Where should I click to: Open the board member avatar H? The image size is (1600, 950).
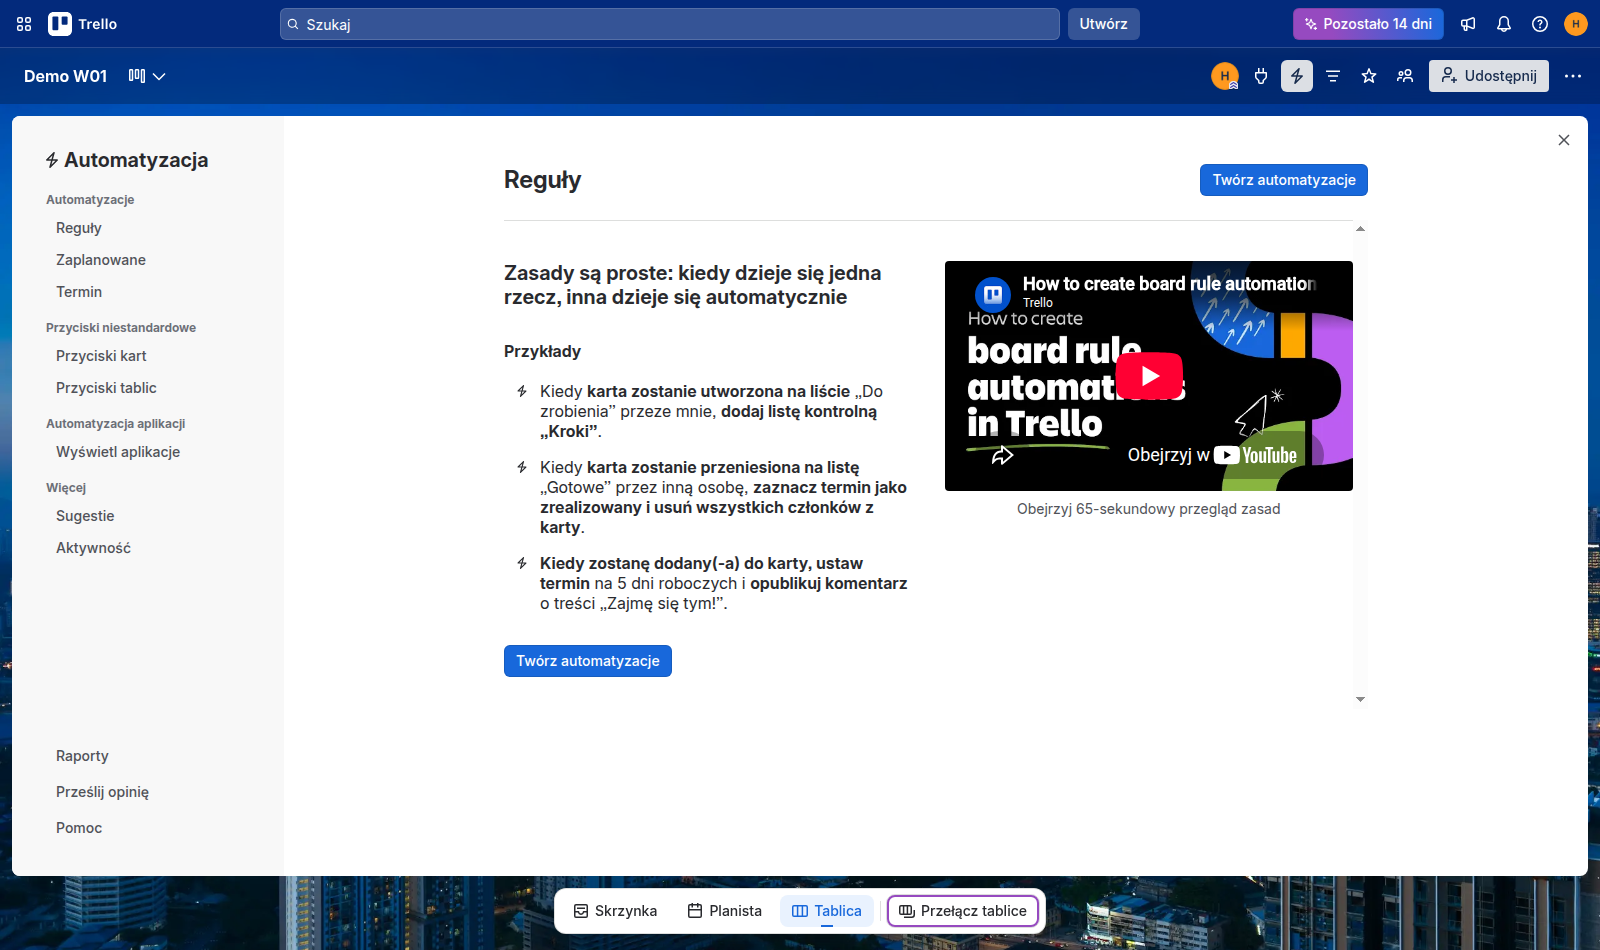(x=1225, y=76)
